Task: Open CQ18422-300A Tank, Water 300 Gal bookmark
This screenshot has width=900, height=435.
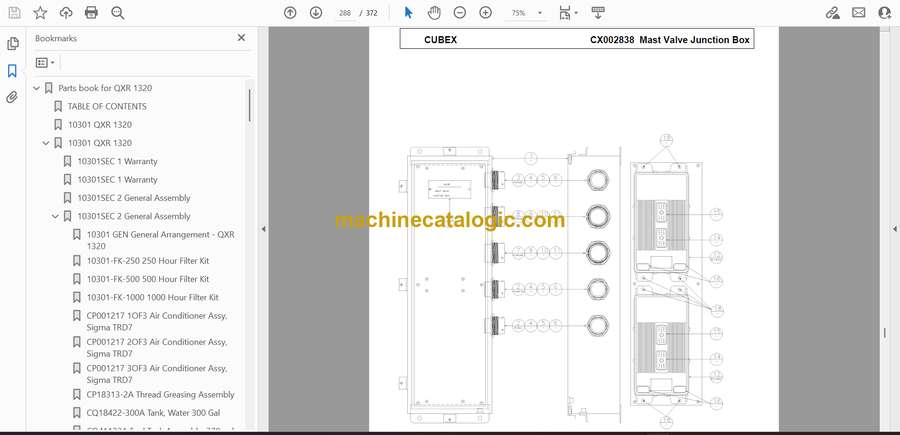Action: pos(154,413)
